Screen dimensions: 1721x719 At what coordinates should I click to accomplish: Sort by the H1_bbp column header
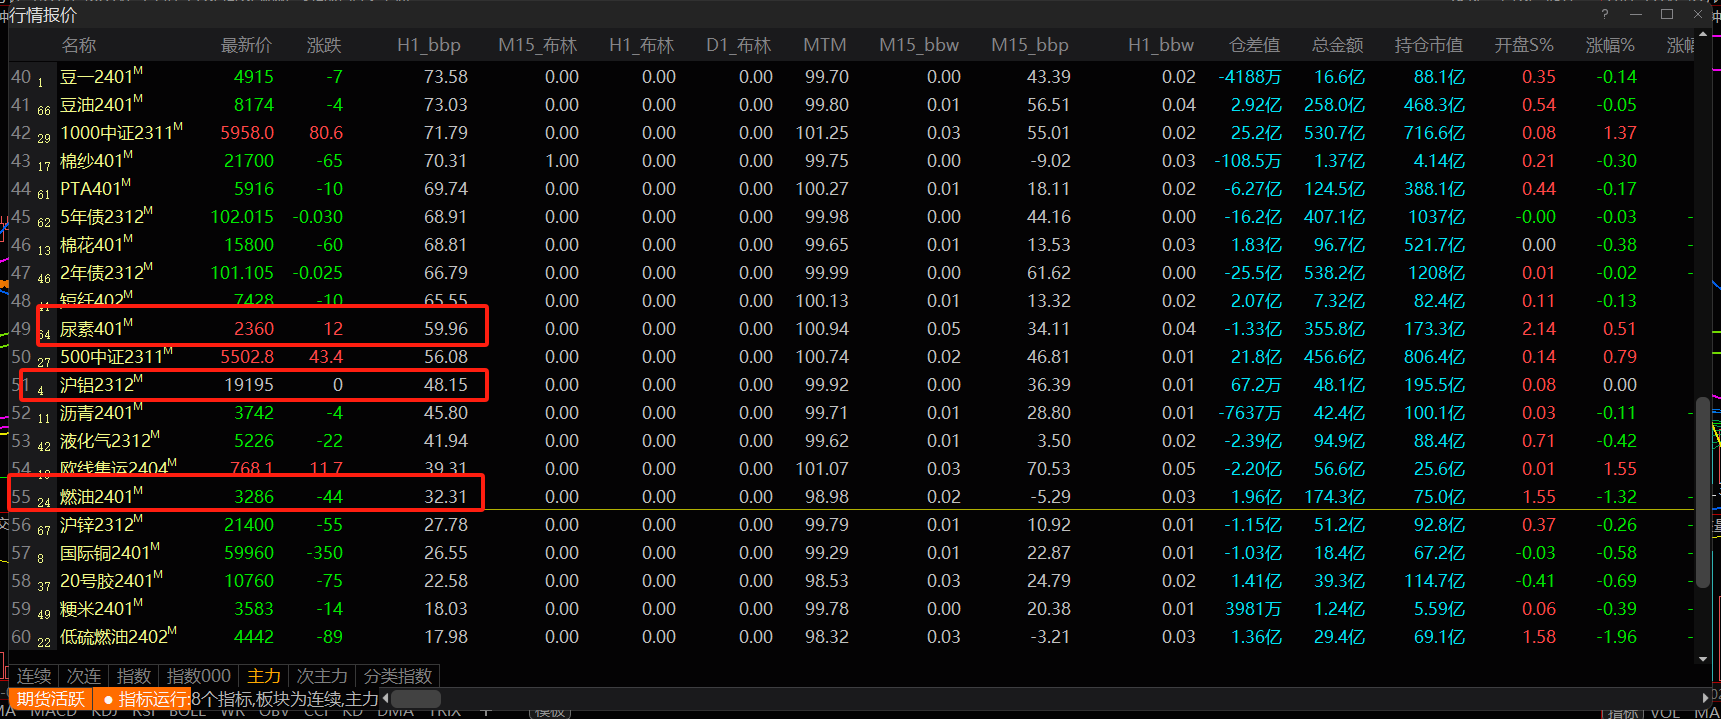point(428,45)
